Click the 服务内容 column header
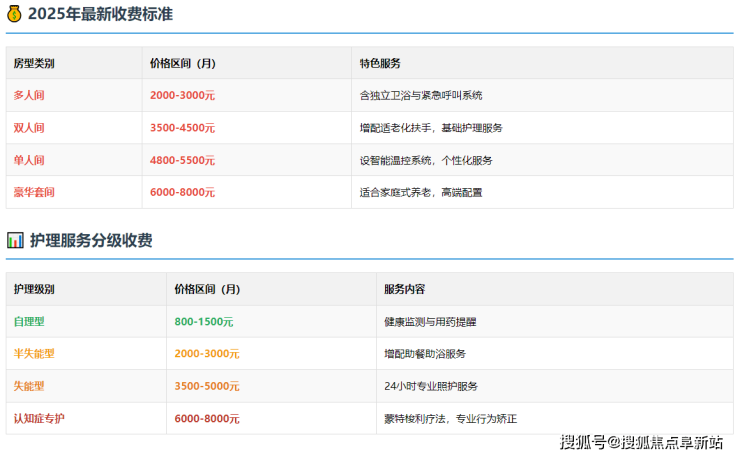Screen dimensions: 740x458 404,289
